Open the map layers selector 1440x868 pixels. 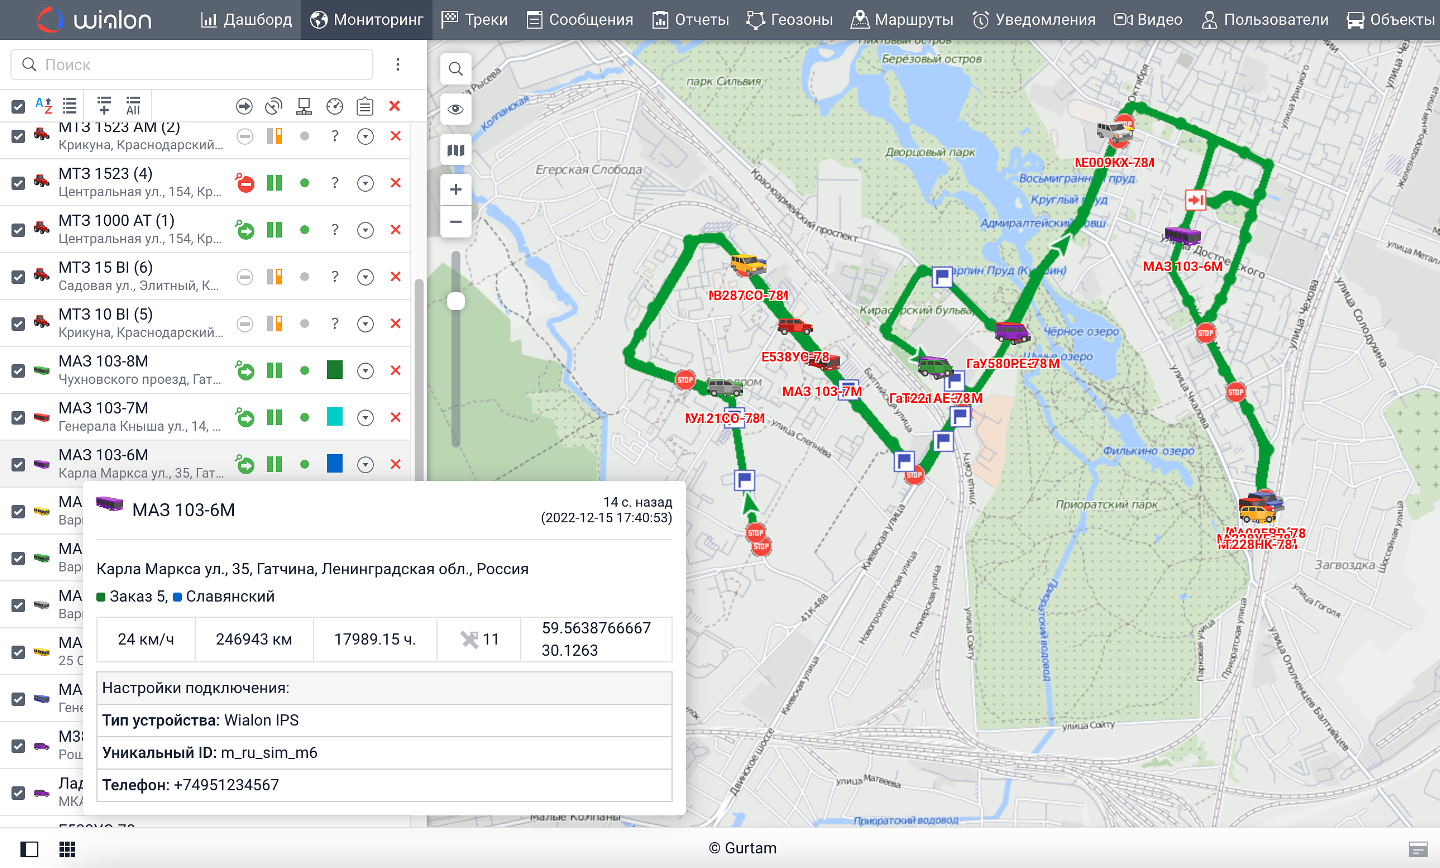point(456,151)
